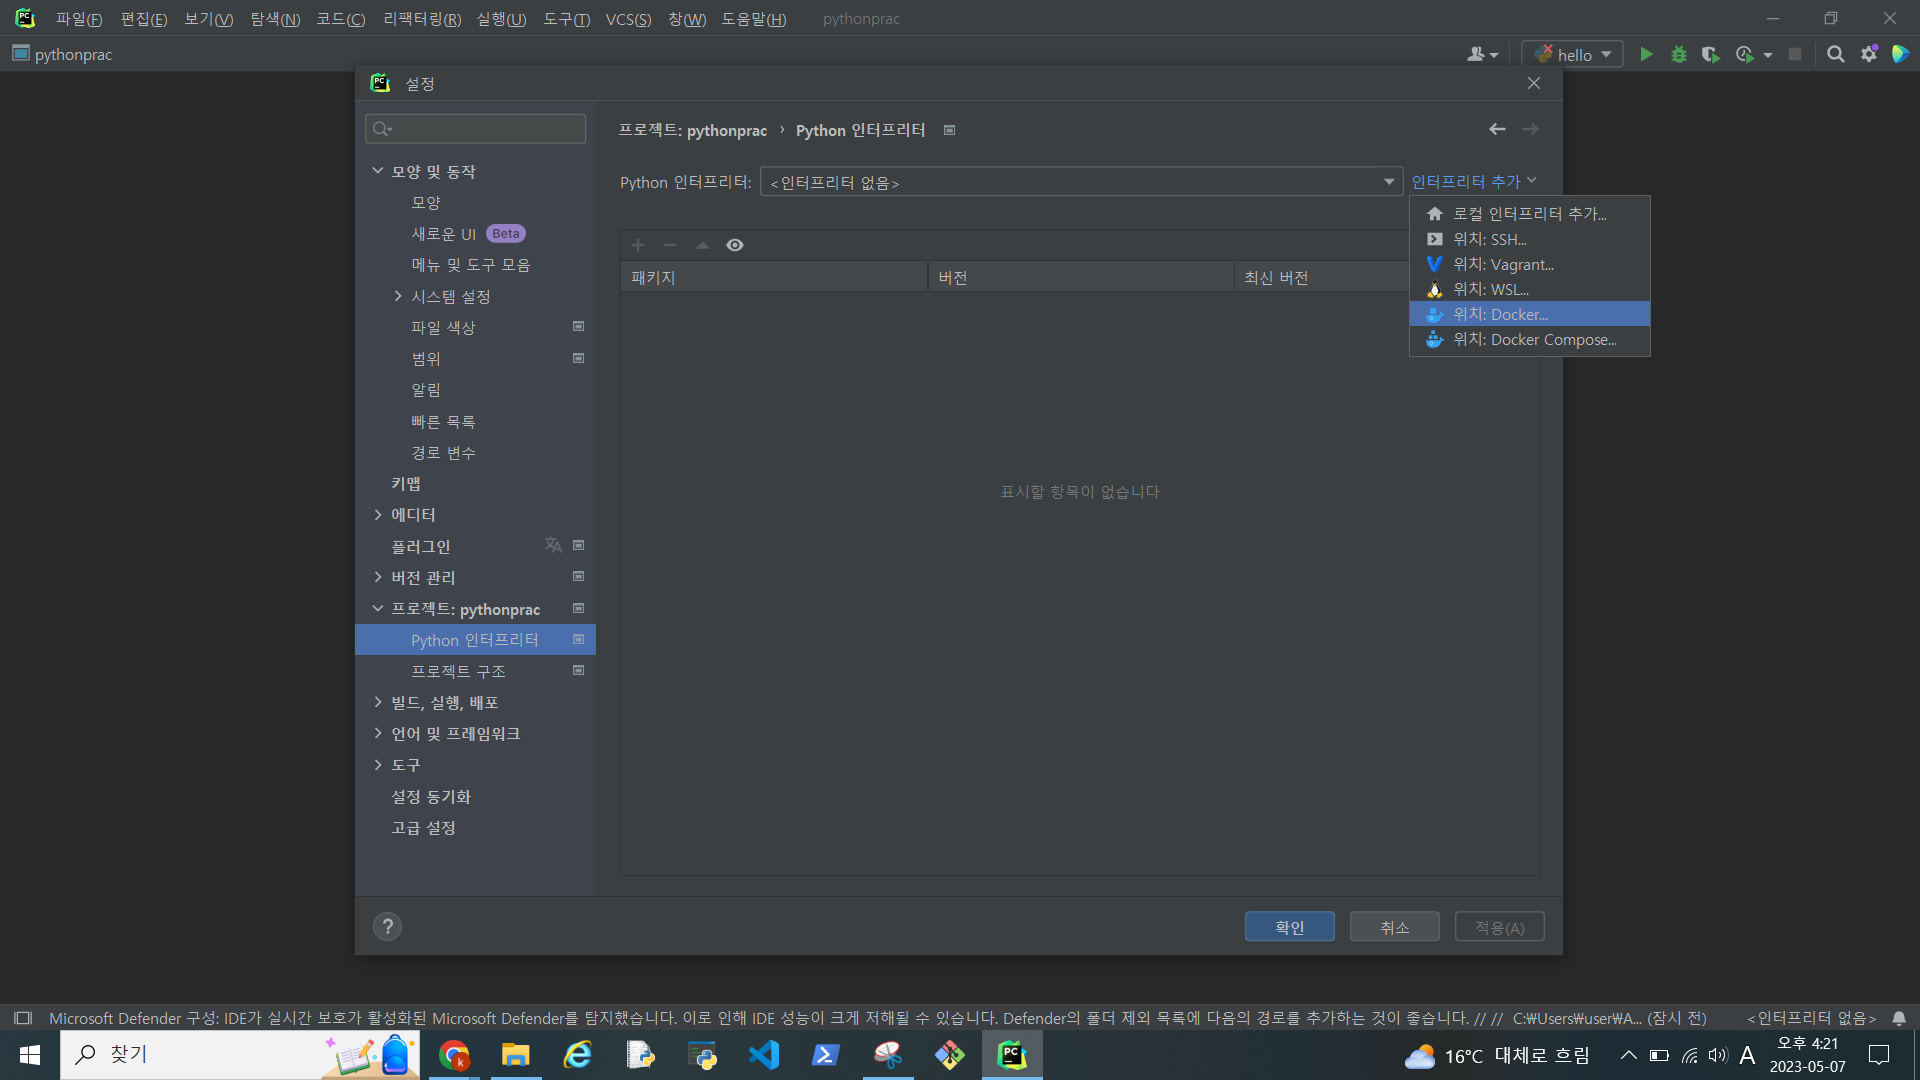
Task: Open the Python interpreter selection dropdown
Action: click(x=1081, y=182)
